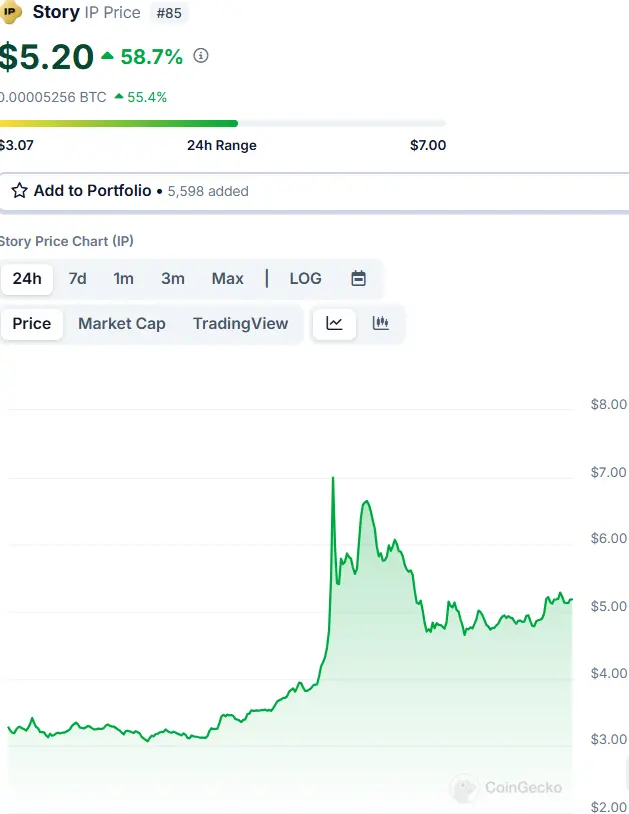This screenshot has height=814, width=629.
Task: Click the 24h Range progress bar
Action: tap(222, 123)
